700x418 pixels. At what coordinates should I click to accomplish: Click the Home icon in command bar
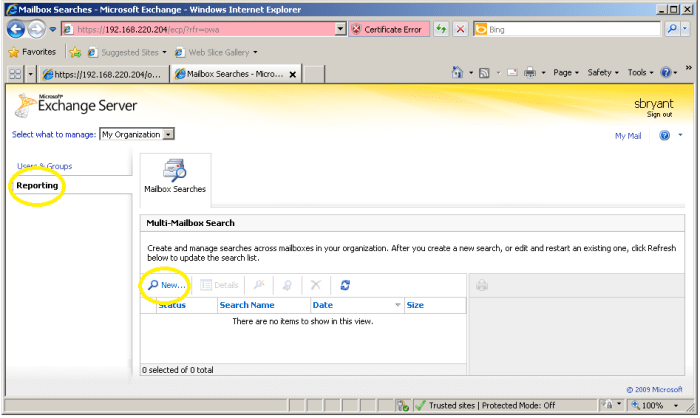pos(457,73)
